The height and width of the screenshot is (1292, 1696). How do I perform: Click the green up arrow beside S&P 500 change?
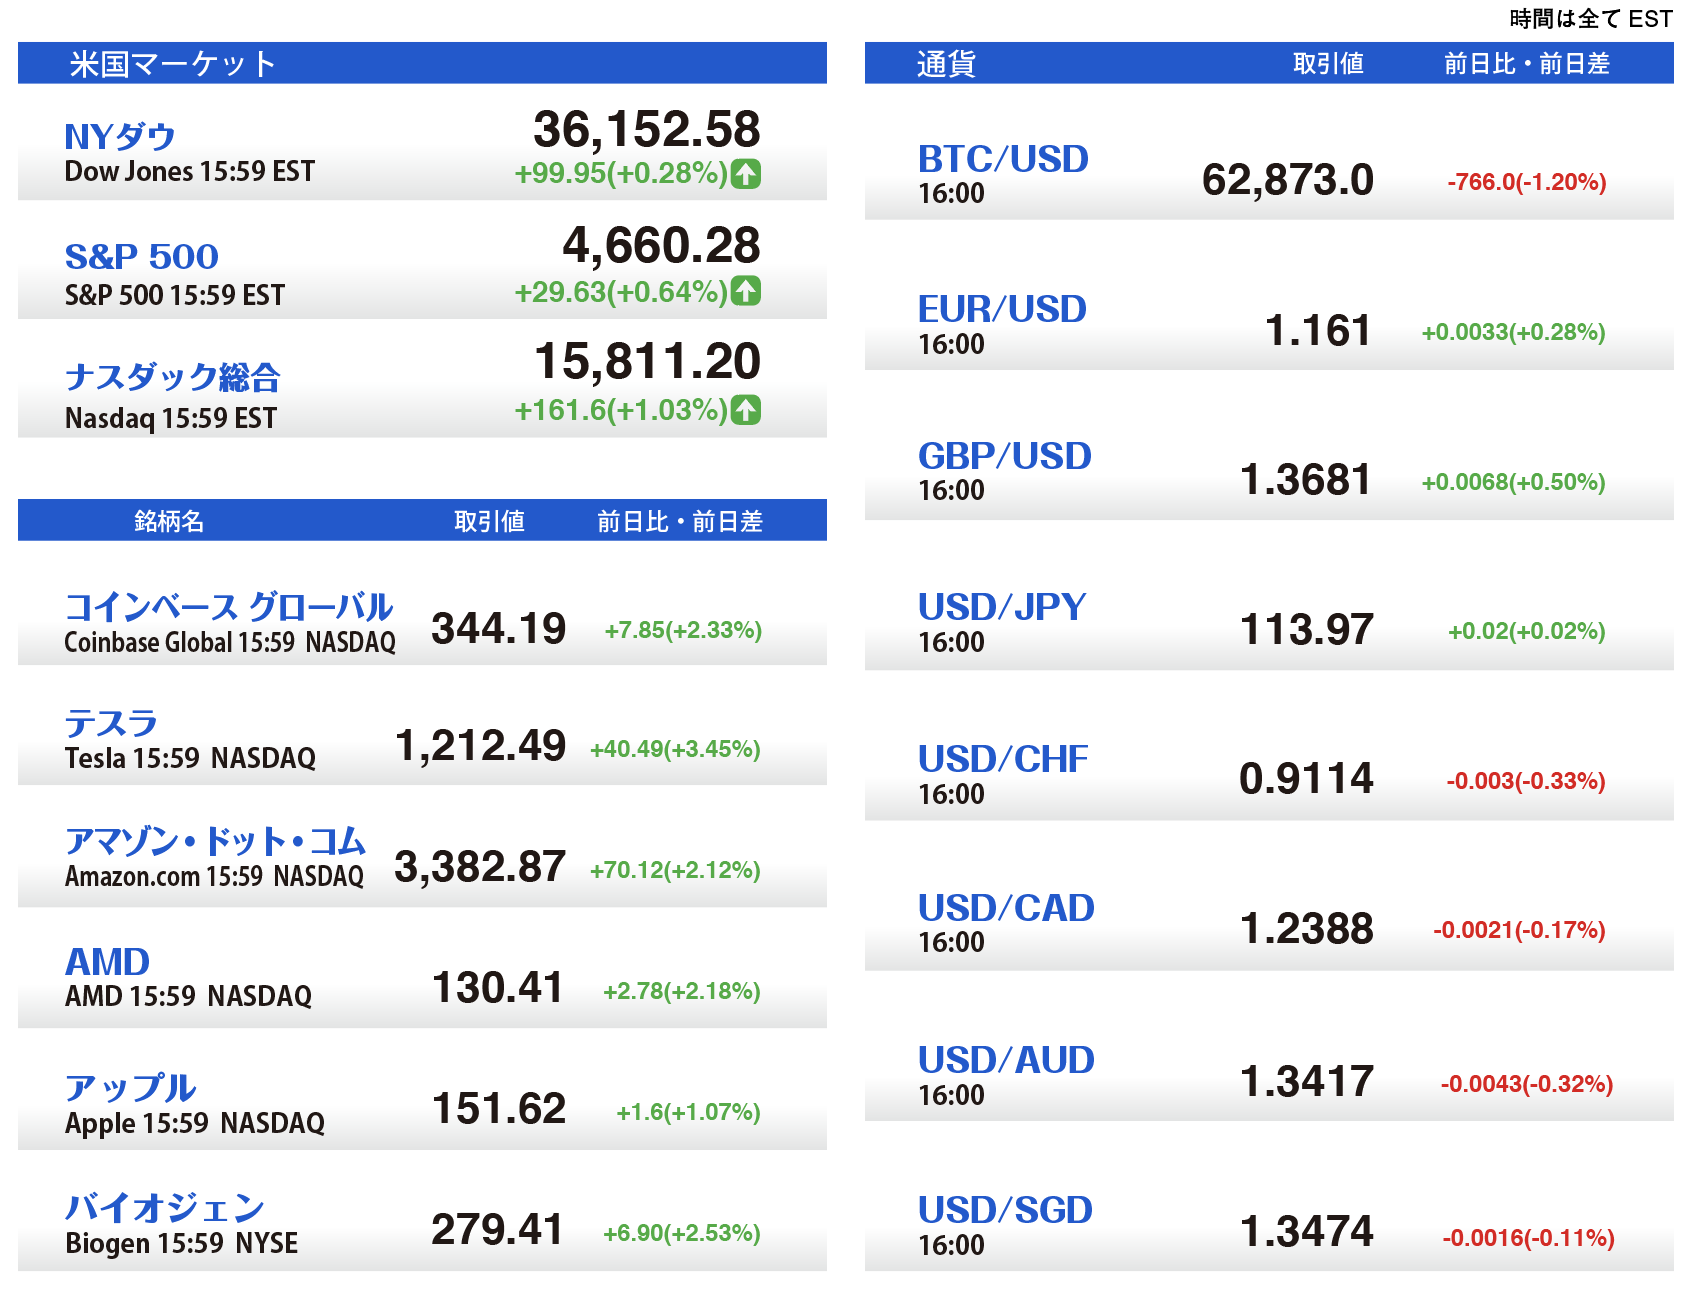click(x=745, y=291)
